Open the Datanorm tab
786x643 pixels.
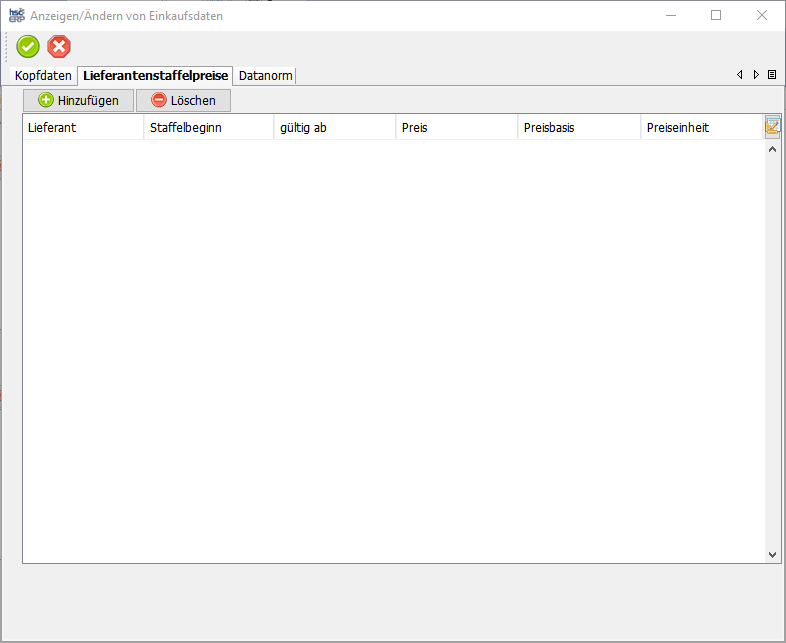tap(265, 76)
